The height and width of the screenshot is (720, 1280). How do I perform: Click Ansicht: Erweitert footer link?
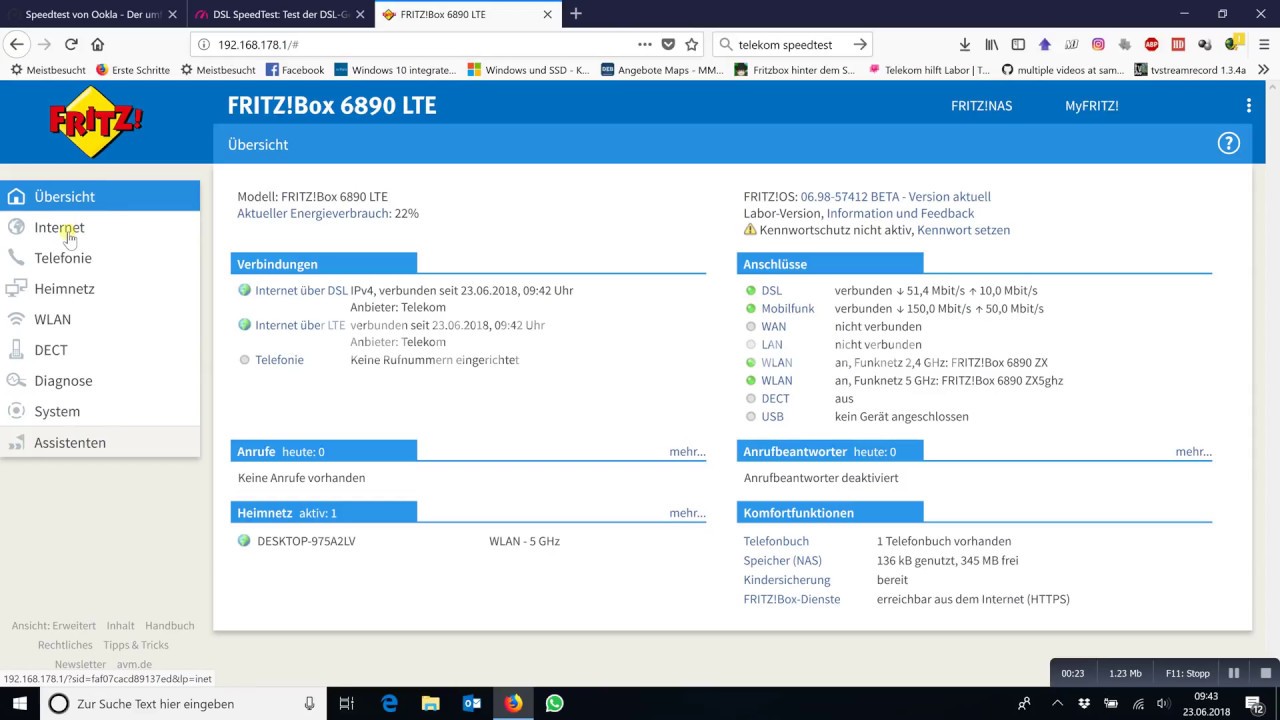(54, 626)
